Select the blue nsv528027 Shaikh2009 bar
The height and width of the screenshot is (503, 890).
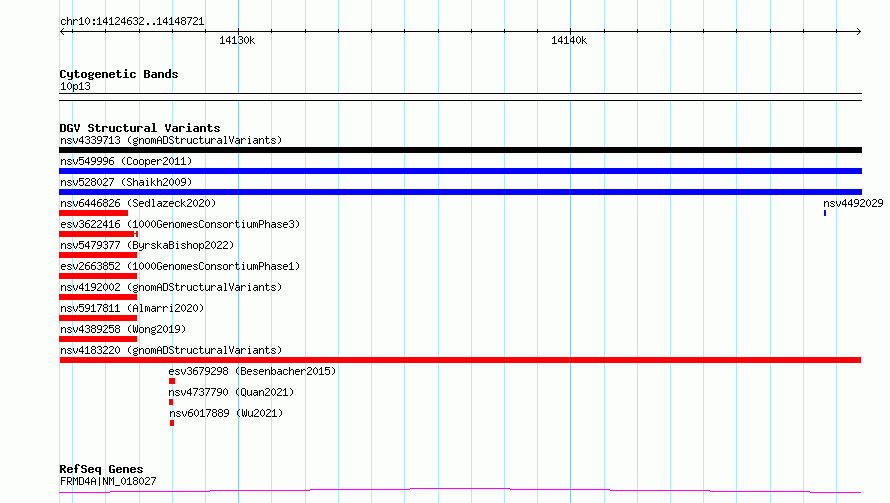point(460,192)
